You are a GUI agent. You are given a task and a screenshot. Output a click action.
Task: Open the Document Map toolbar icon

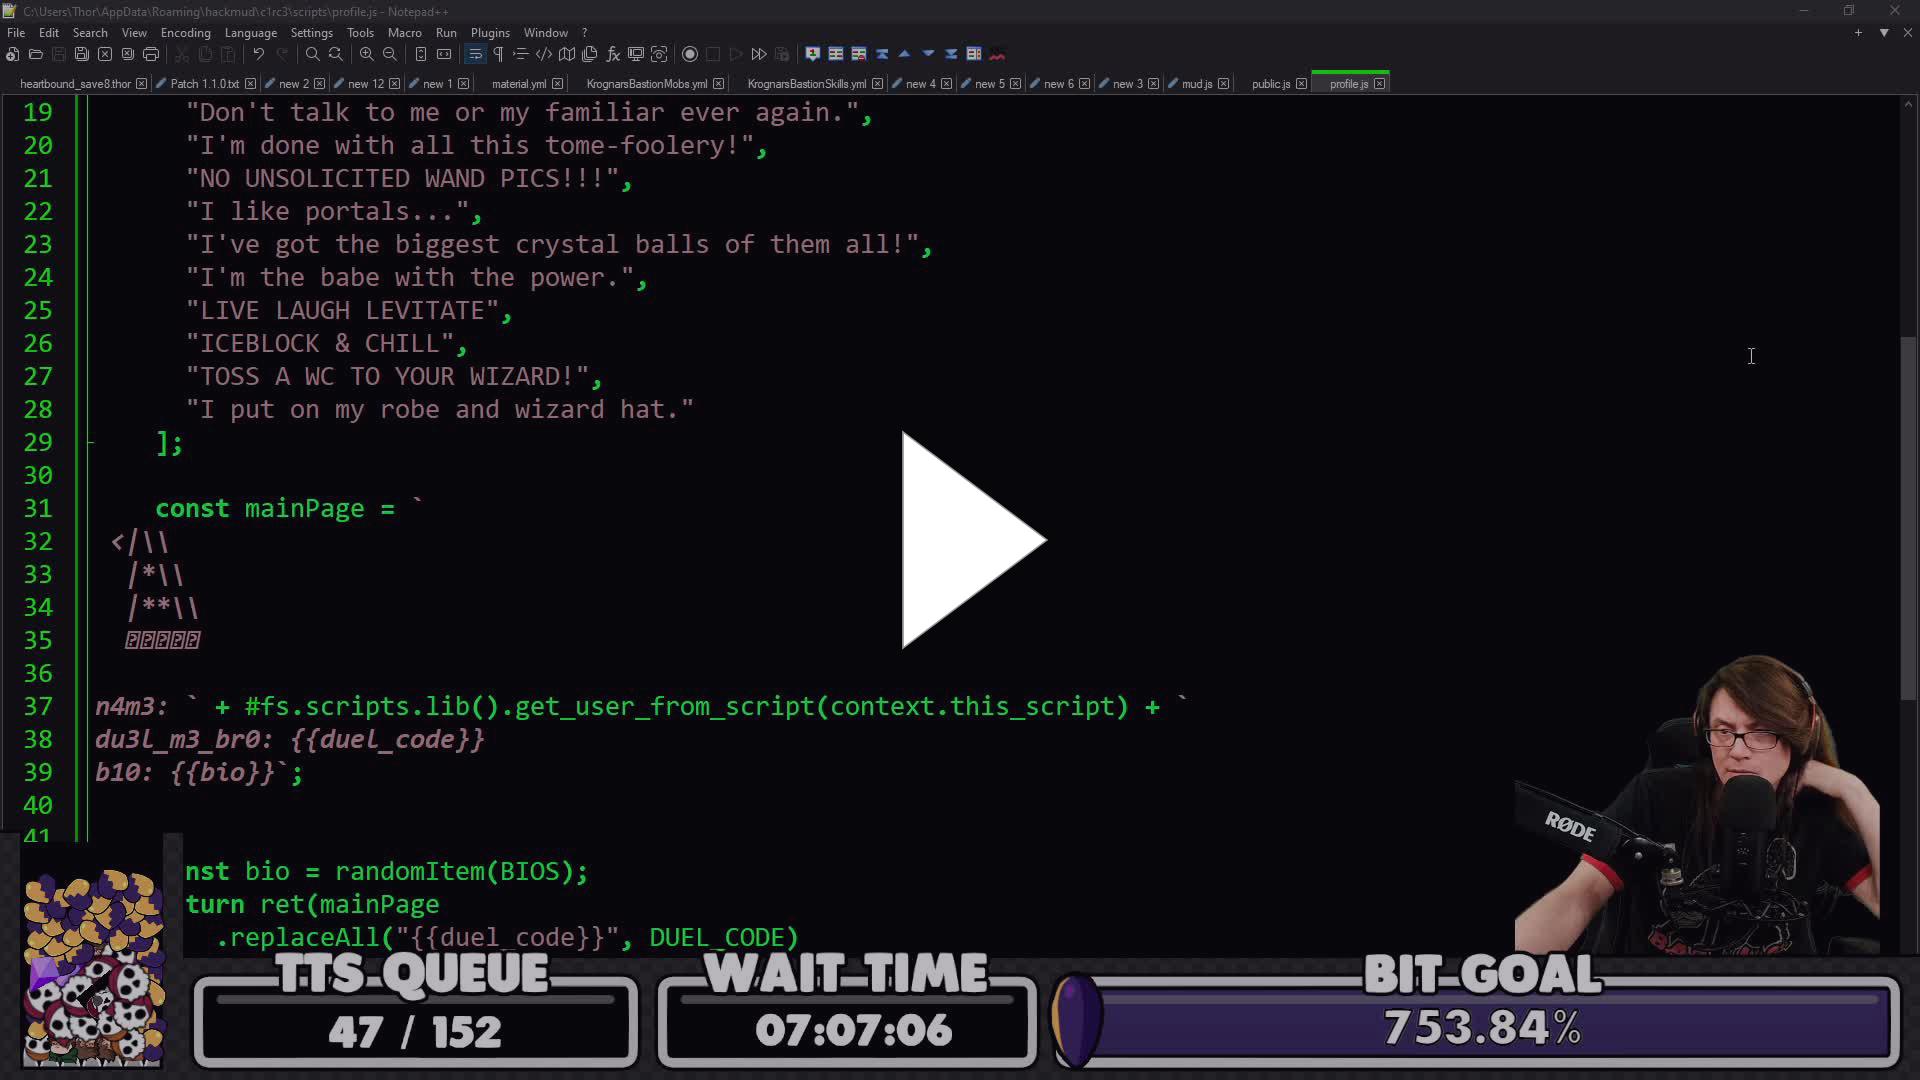(565, 54)
